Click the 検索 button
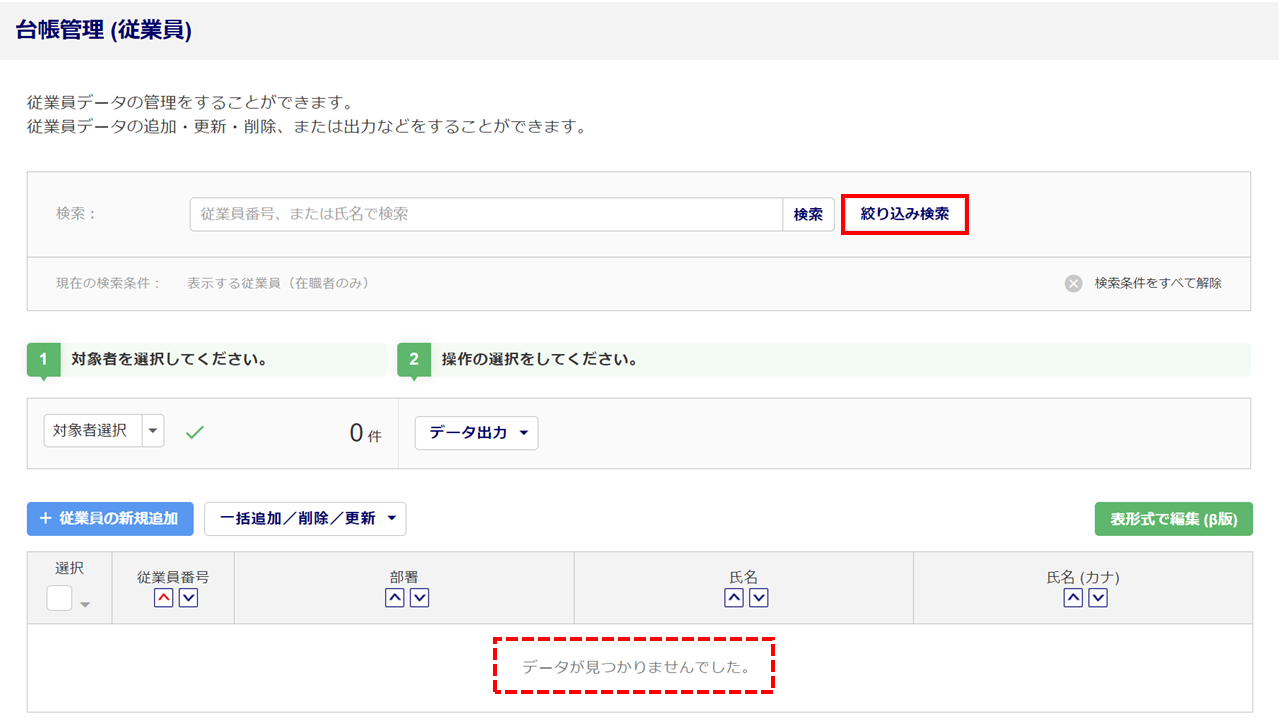Screen dimensions: 1280x721 (808, 214)
